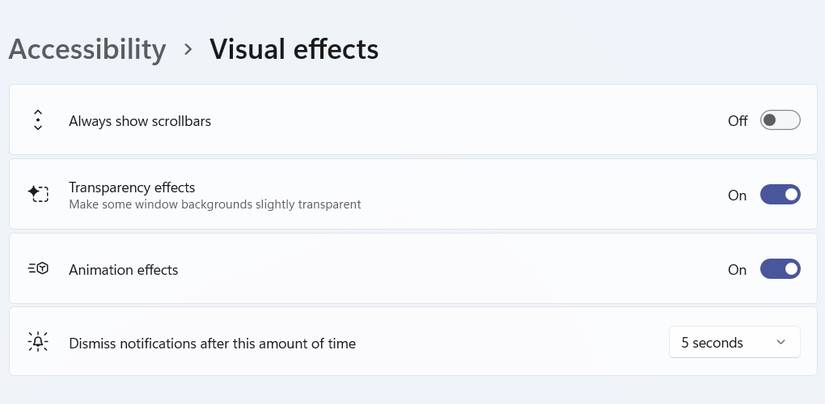Disable the Animation effects toggle
825x404 pixels.
tap(780, 269)
